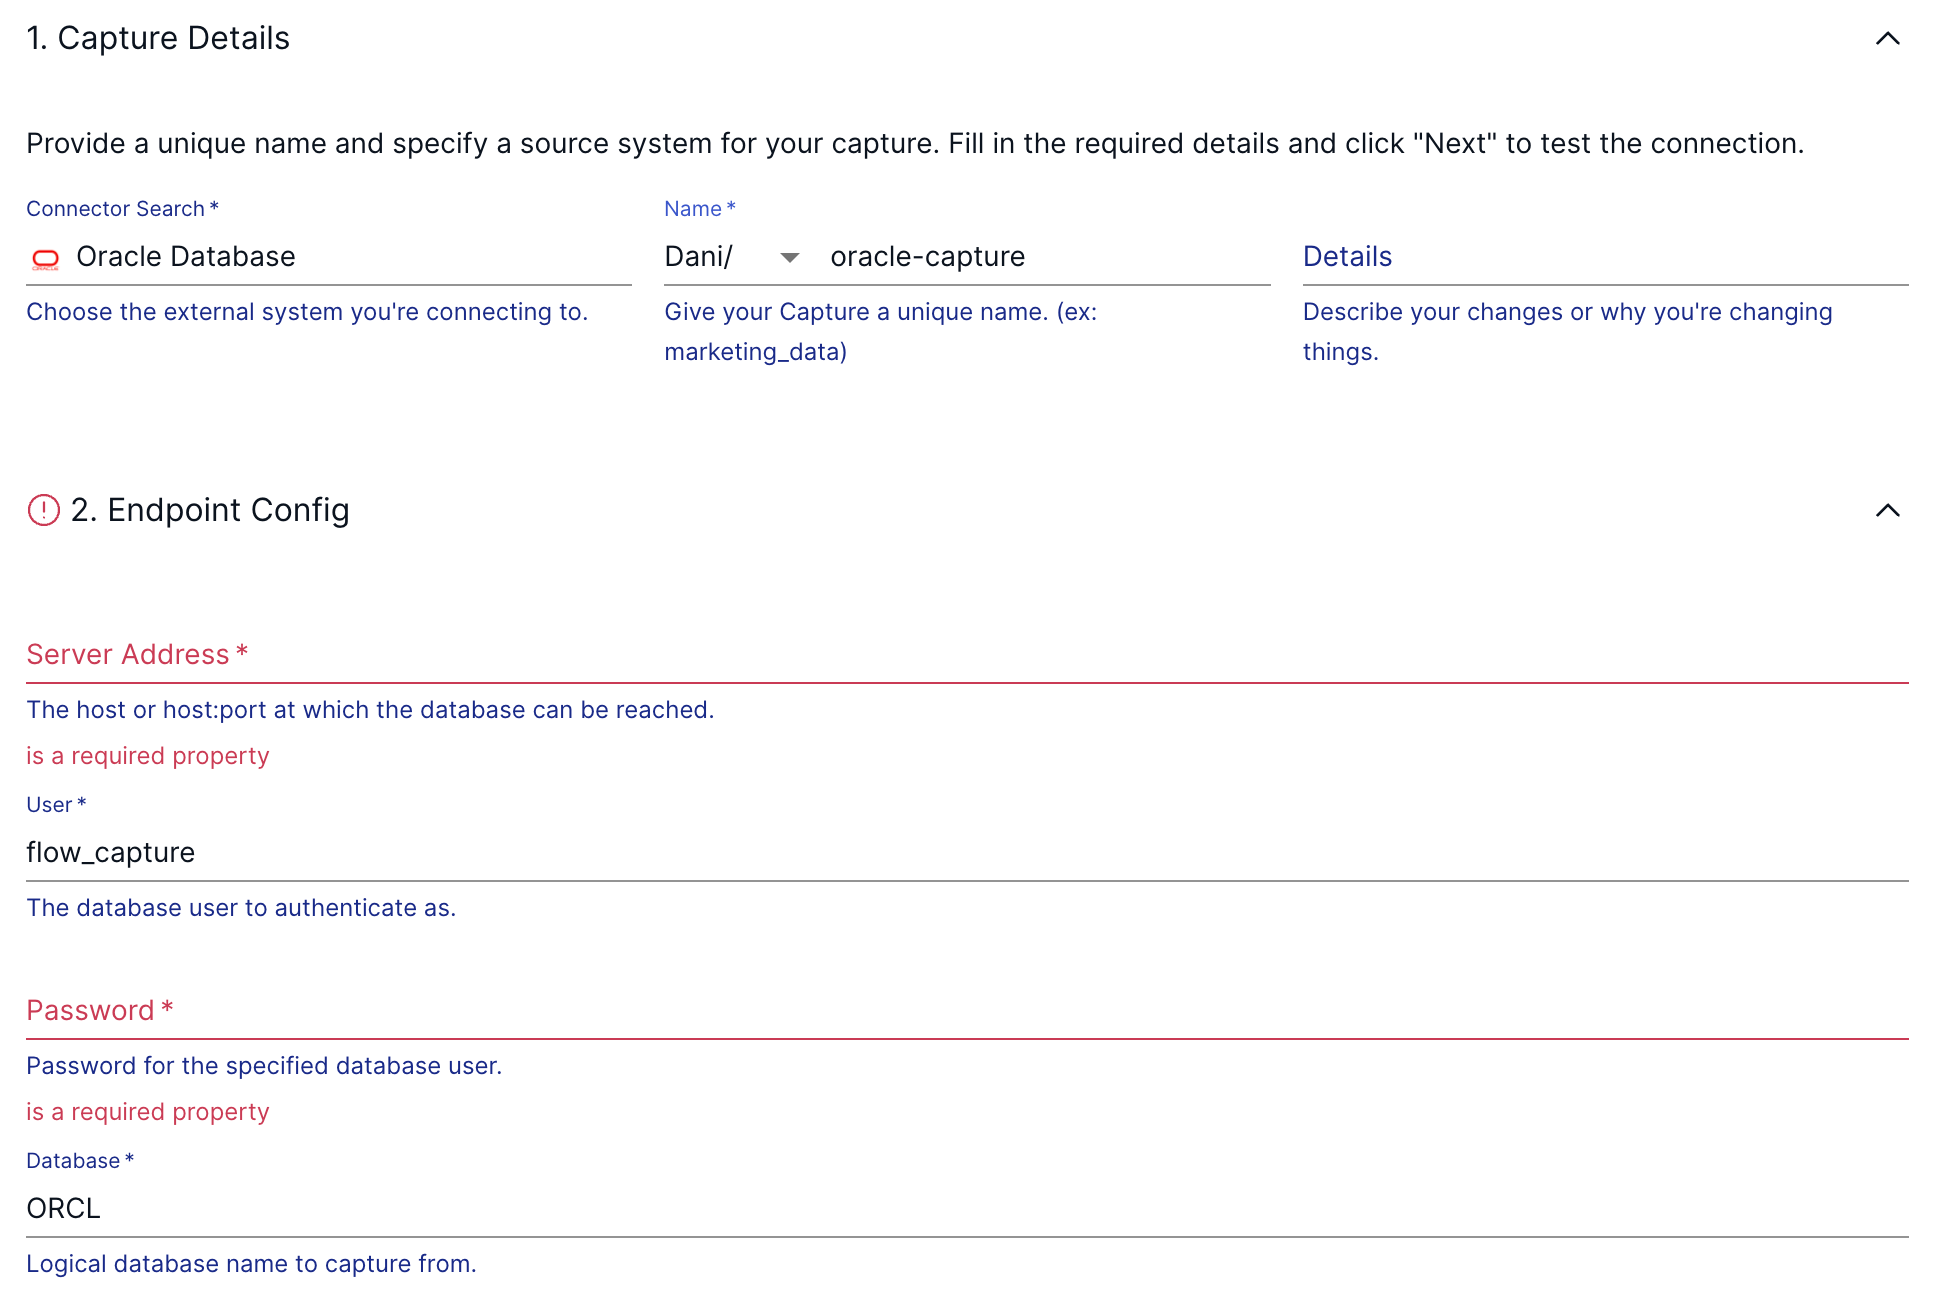1942x1298 pixels.
Task: Click the Password required-property error message
Action: [x=148, y=1112]
